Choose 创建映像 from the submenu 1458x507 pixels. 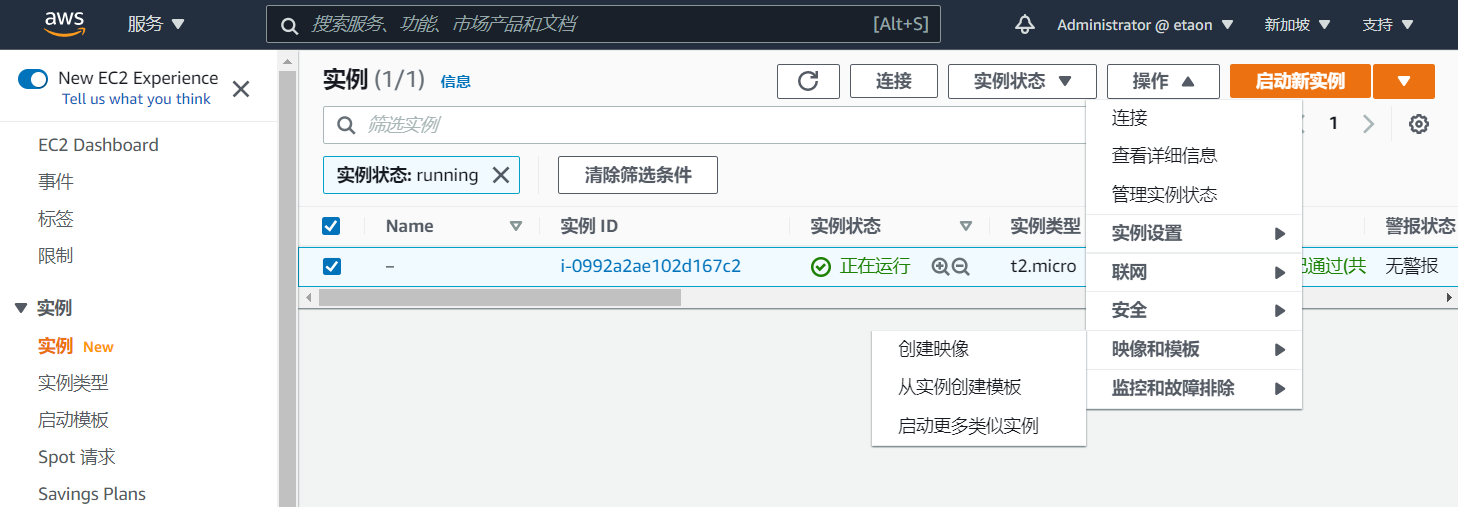pos(979,349)
